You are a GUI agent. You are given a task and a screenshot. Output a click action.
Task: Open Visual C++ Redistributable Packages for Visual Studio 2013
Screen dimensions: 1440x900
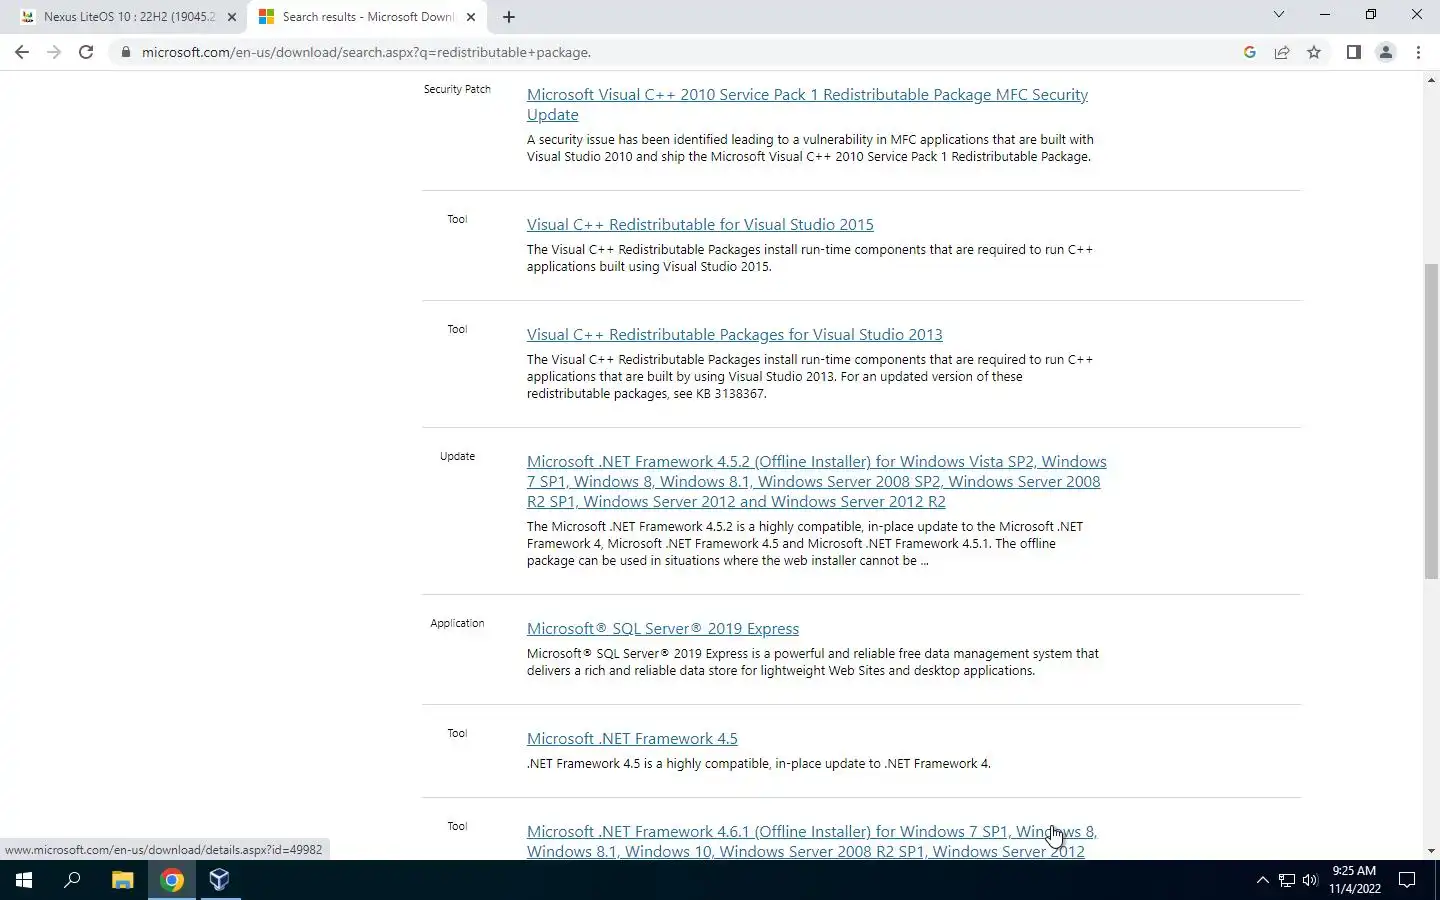tap(734, 334)
